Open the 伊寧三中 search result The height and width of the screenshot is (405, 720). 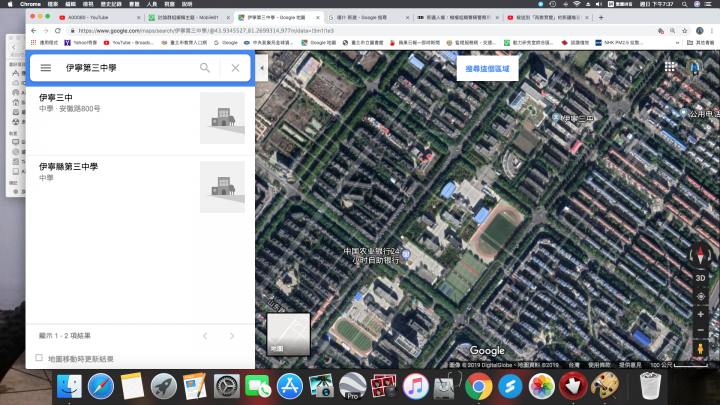[140, 118]
